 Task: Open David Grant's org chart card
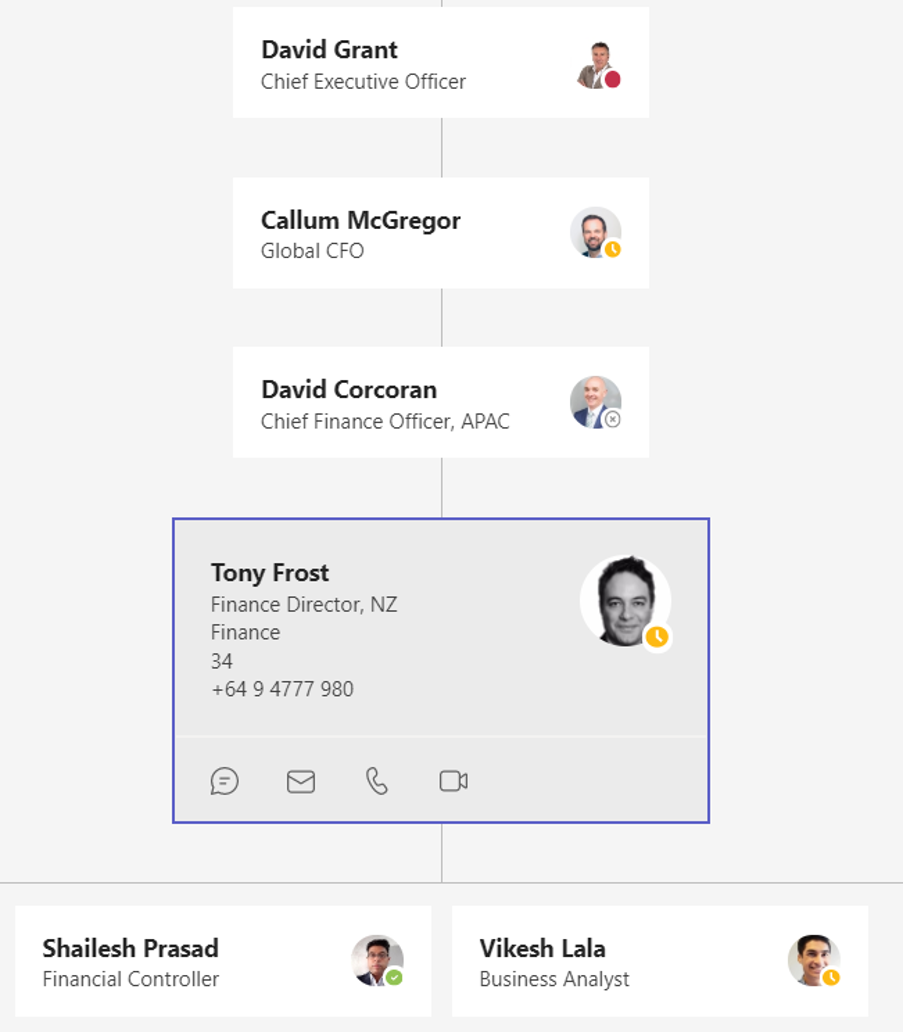click(x=441, y=63)
